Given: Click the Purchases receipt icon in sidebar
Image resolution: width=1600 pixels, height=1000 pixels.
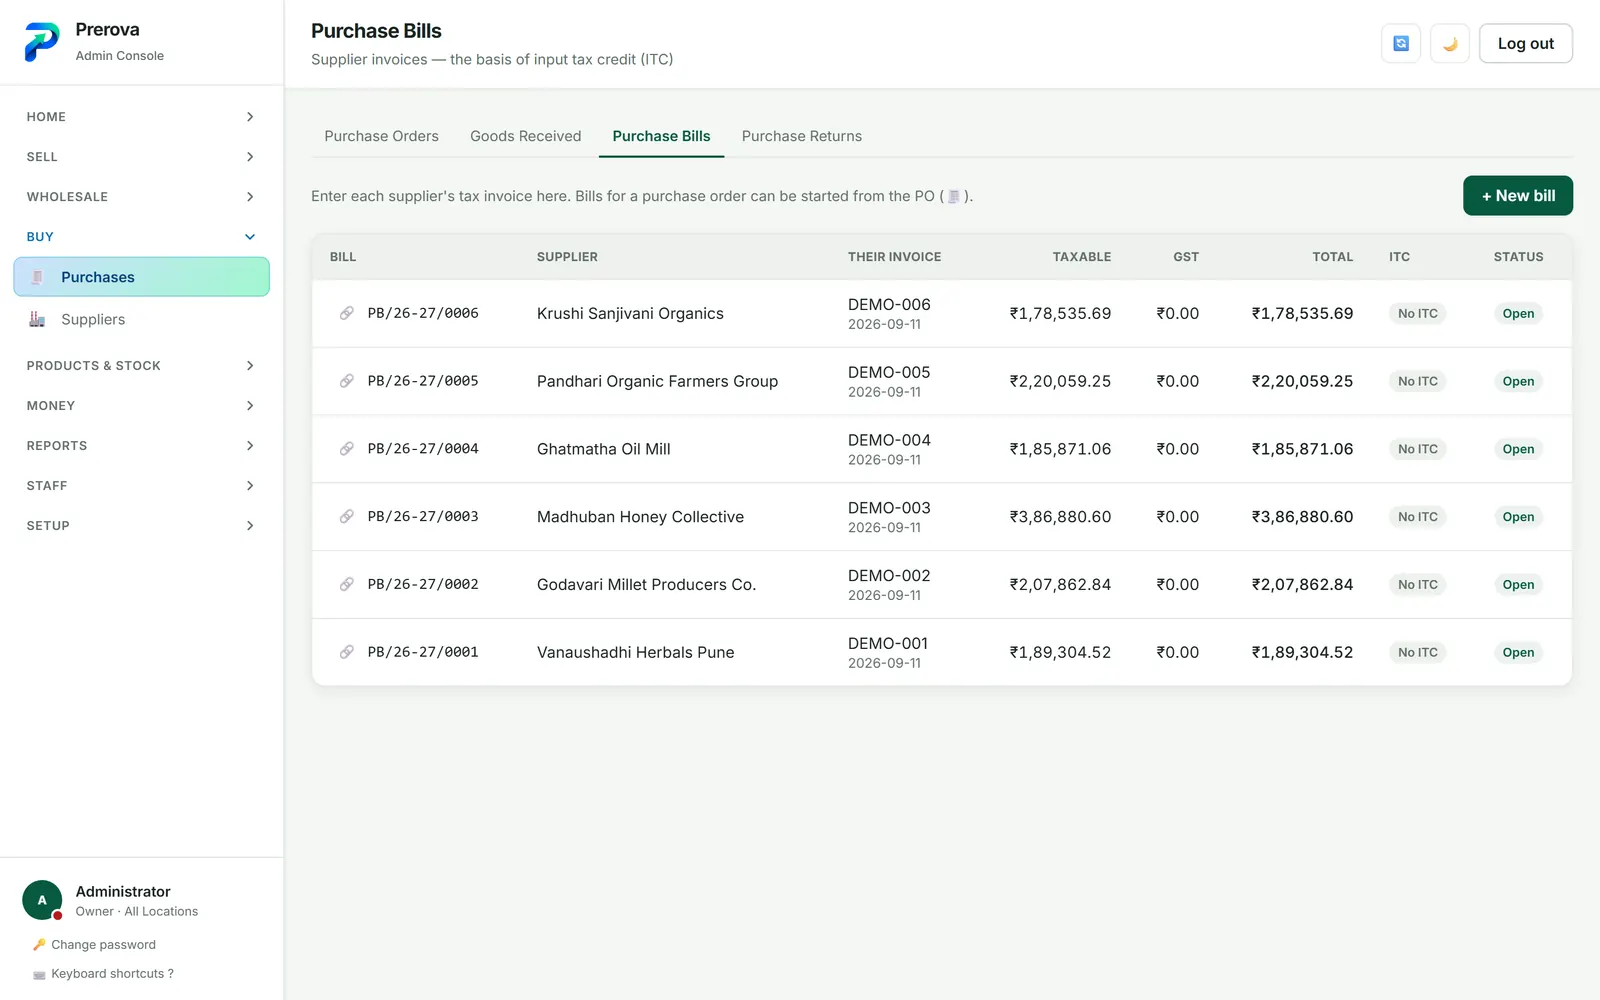Looking at the screenshot, I should (37, 277).
